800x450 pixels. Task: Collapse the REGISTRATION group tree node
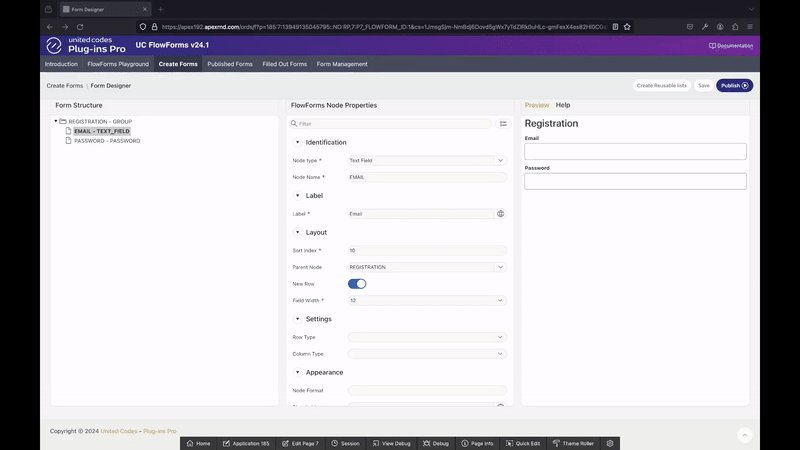click(x=56, y=121)
